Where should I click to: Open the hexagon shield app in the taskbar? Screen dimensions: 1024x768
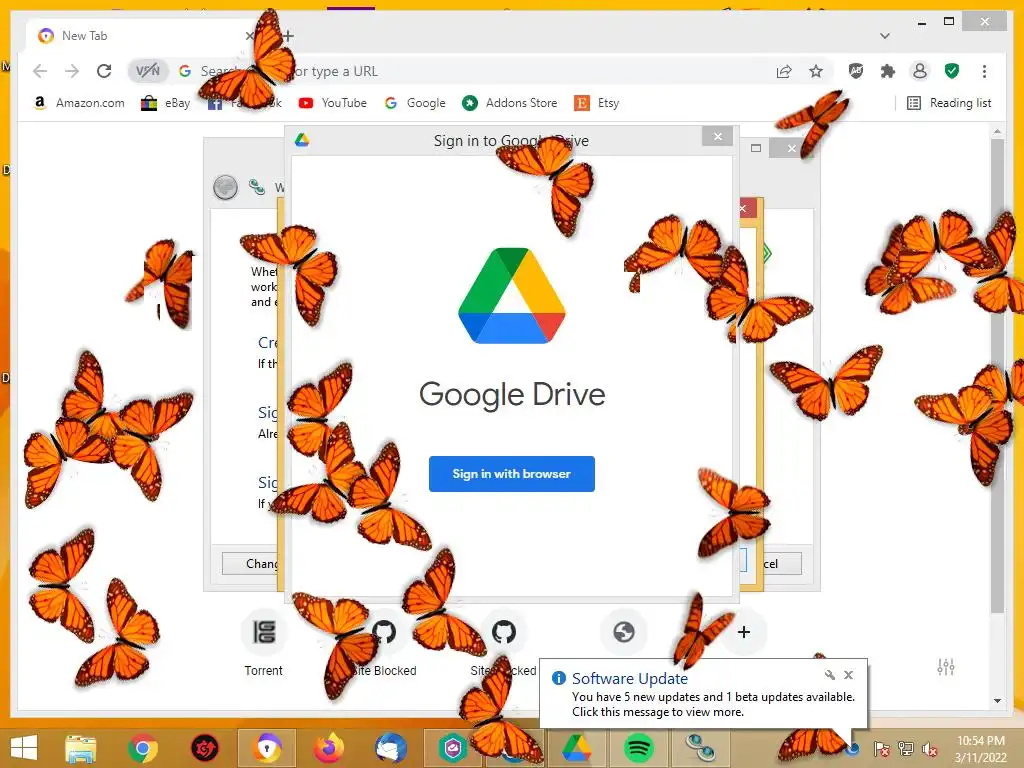[x=452, y=748]
